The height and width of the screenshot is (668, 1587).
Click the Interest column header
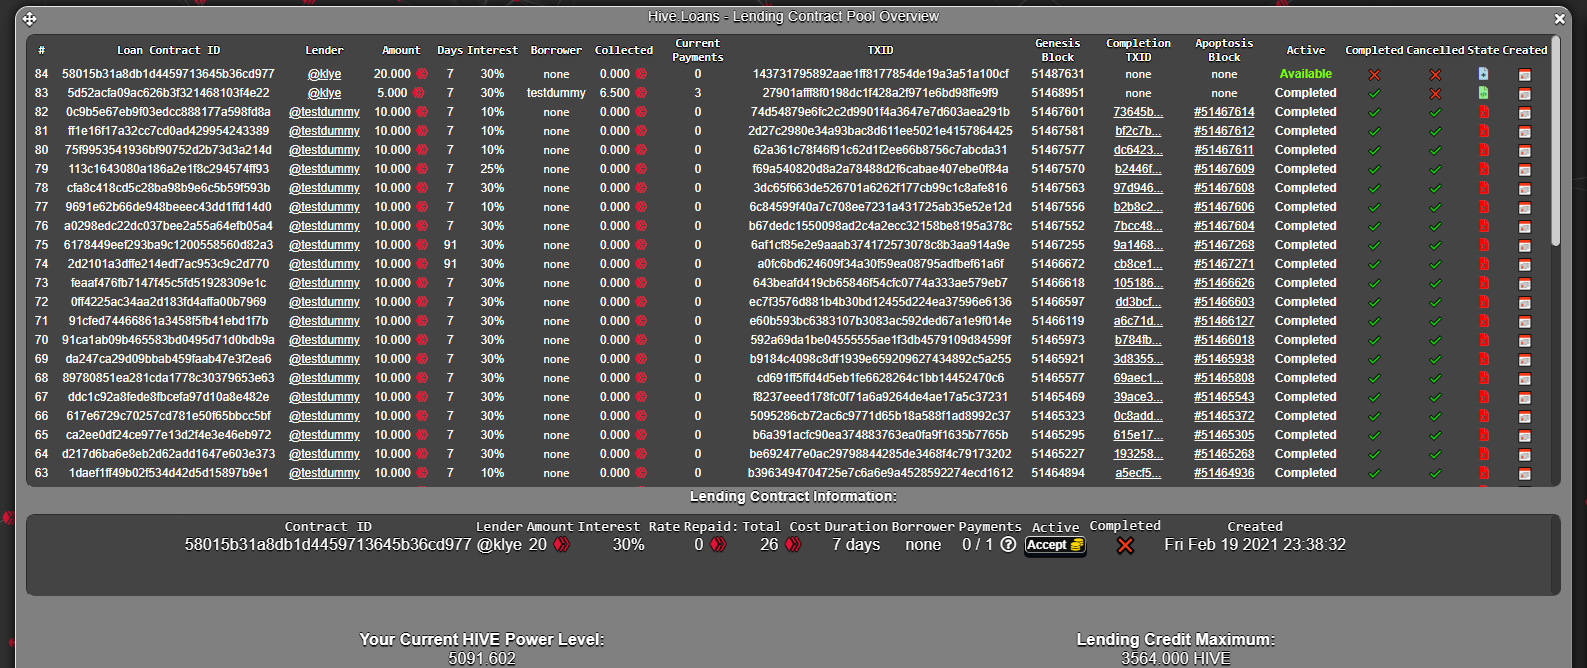coord(492,50)
